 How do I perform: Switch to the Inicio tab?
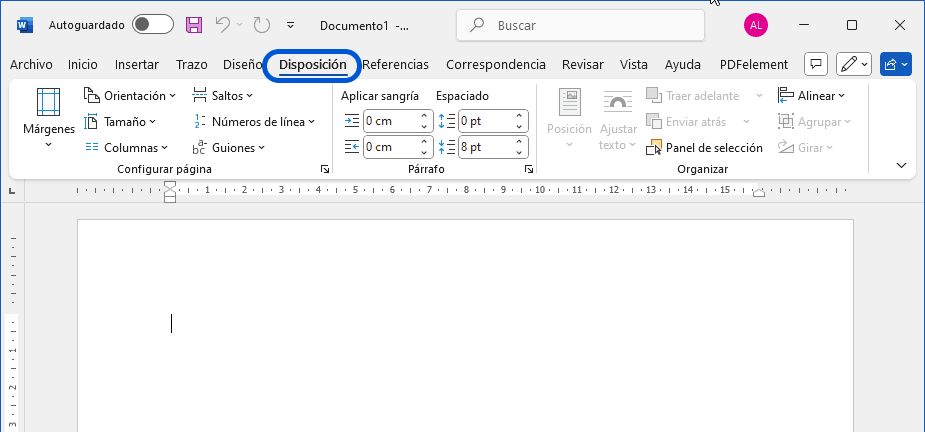point(83,65)
